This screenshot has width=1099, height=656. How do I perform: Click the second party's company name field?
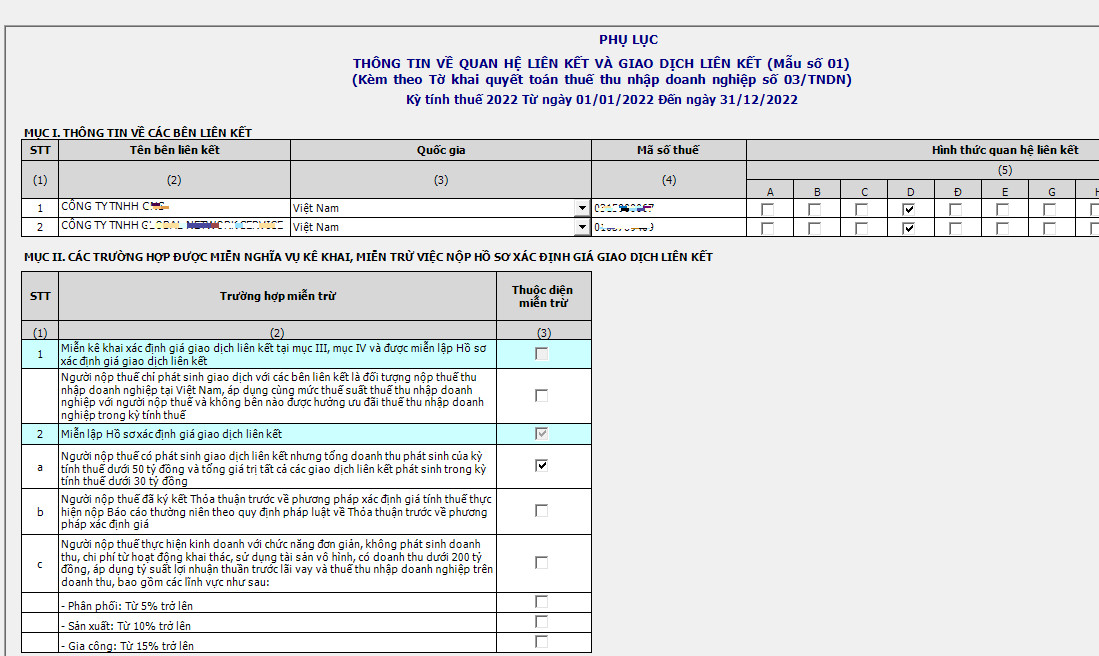click(x=174, y=227)
